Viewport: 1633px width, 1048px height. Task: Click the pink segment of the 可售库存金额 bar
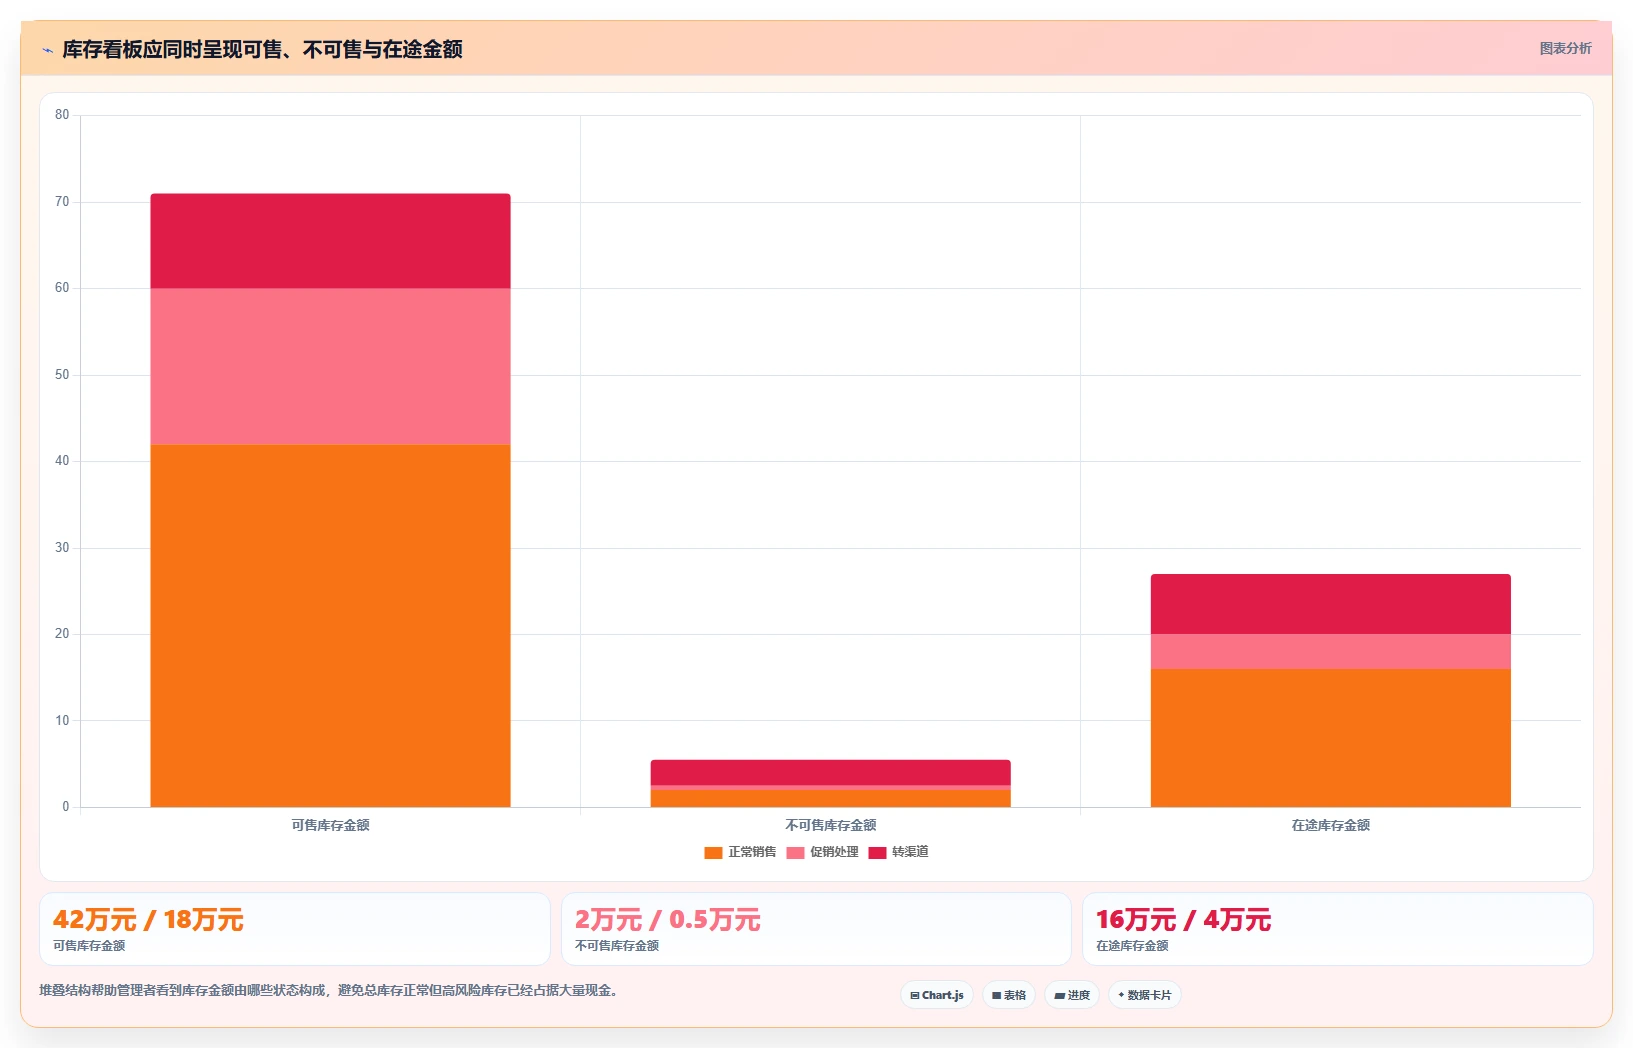click(x=330, y=366)
